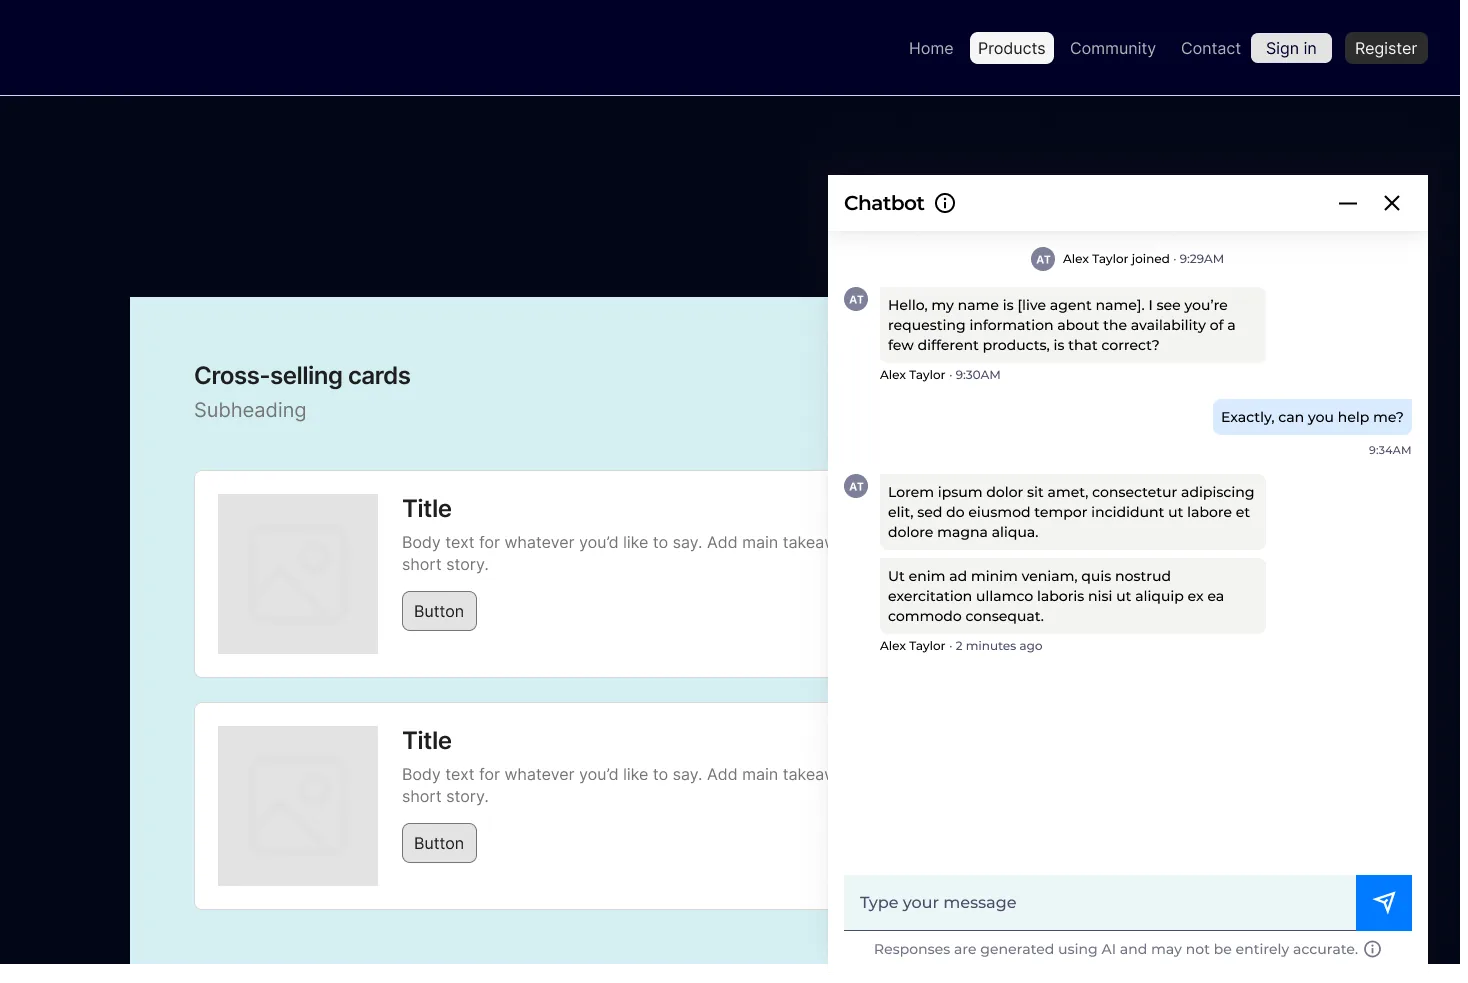Click the second card's 'Title' heading
The width and height of the screenshot is (1468, 983).
[427, 741]
